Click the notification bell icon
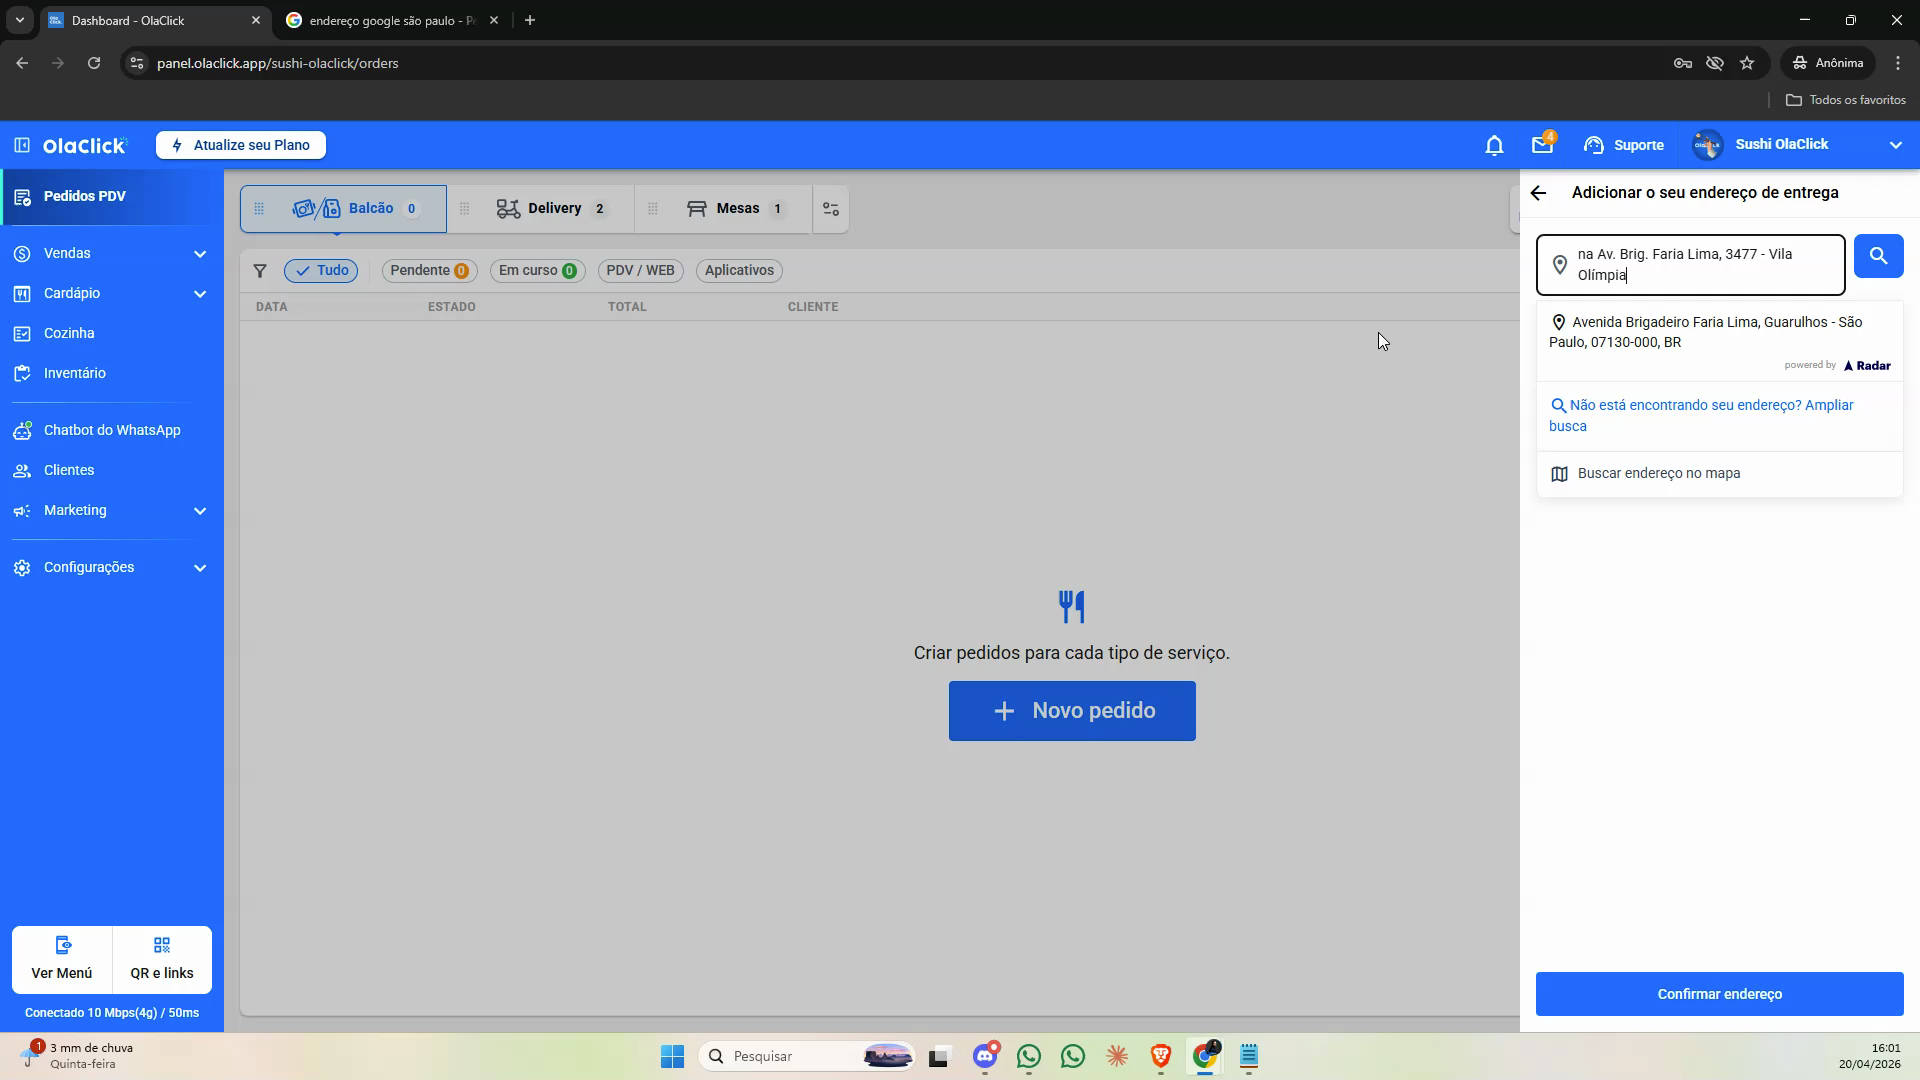 point(1494,146)
